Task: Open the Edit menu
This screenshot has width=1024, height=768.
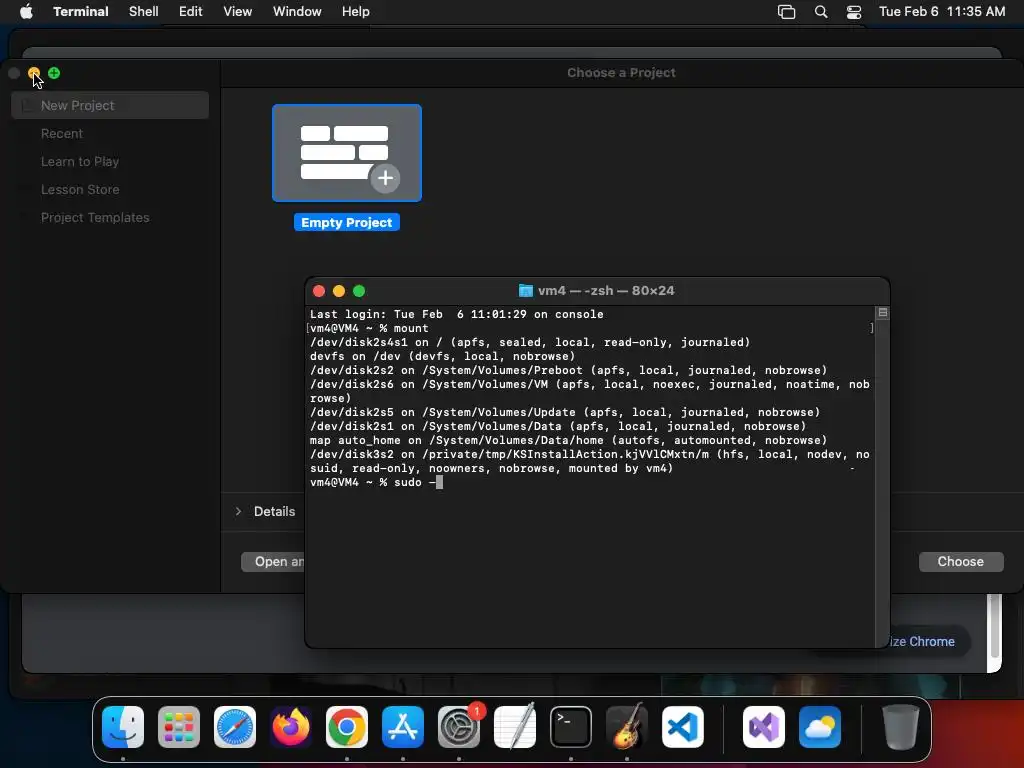Action: 191,11
